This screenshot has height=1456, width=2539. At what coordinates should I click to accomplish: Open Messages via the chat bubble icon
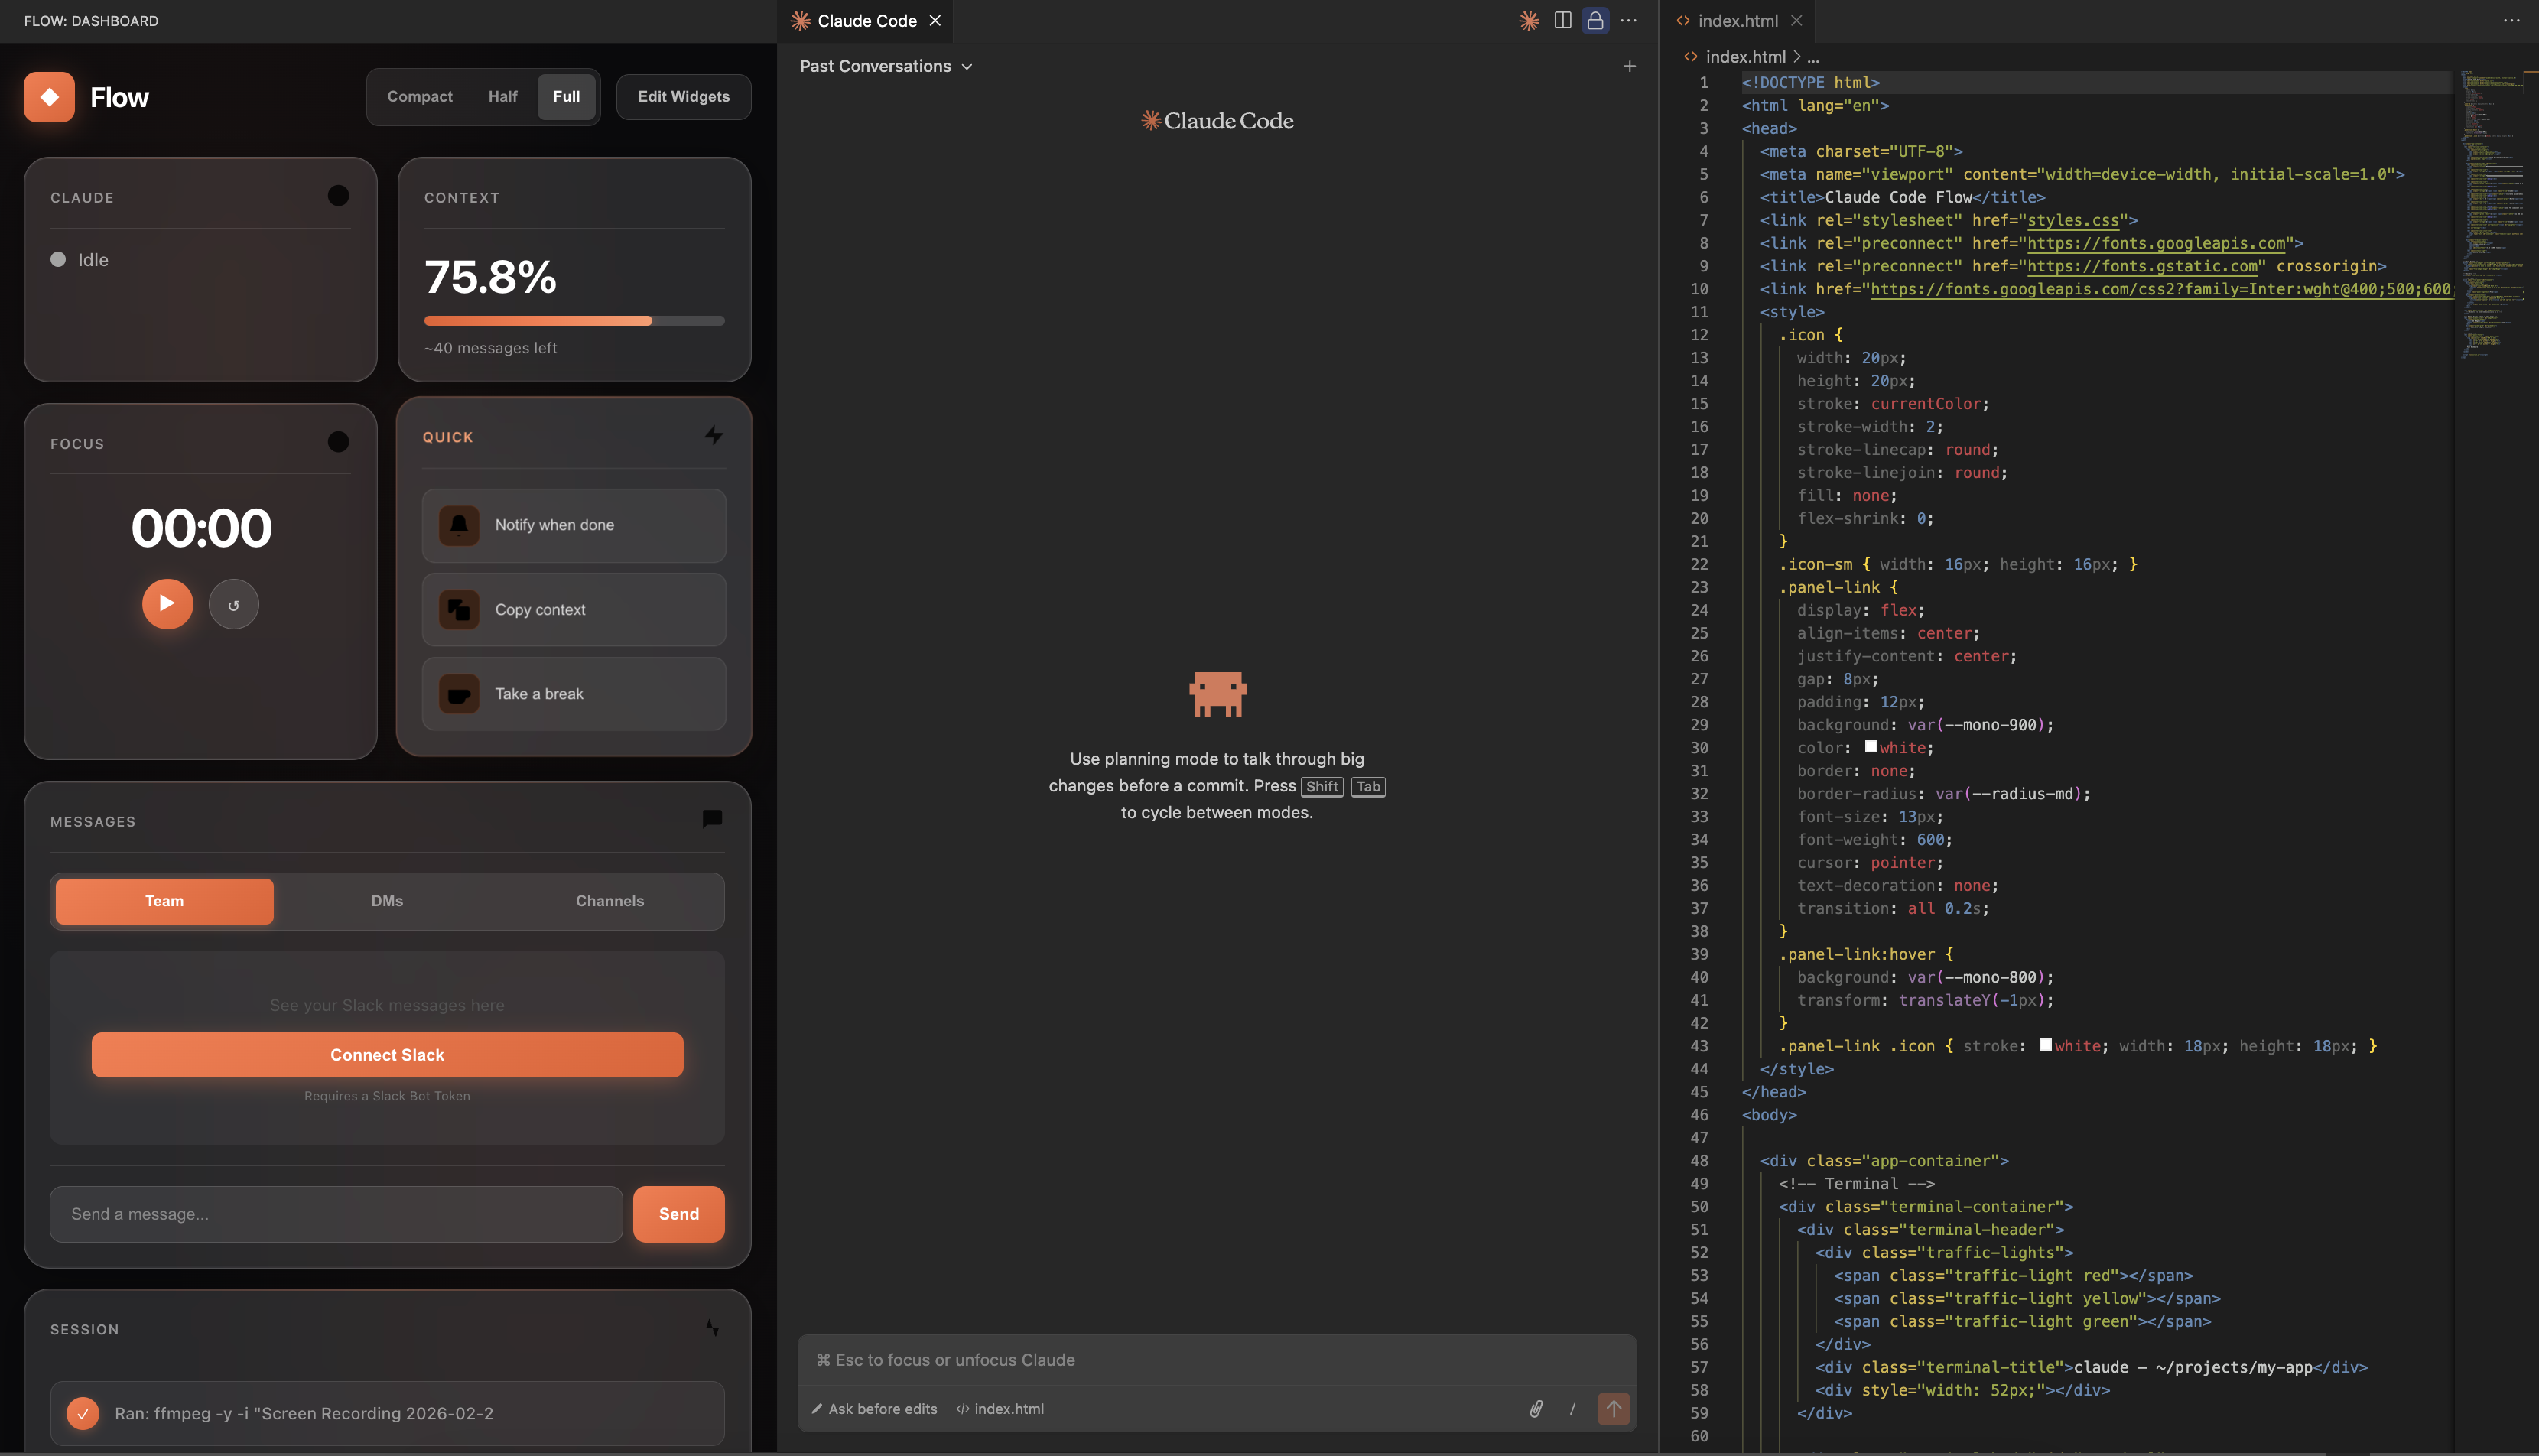(711, 819)
